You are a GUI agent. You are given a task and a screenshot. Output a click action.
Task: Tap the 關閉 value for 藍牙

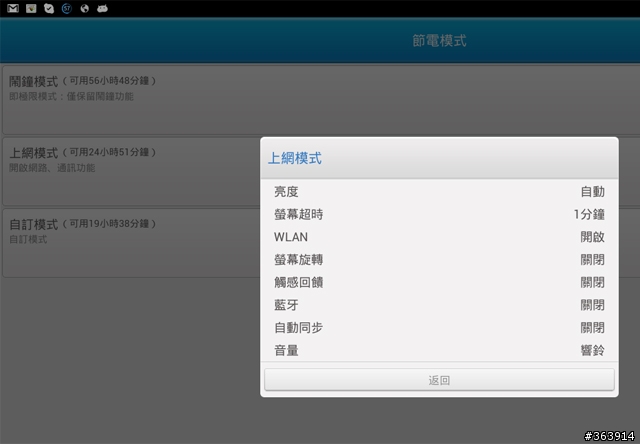(x=593, y=305)
